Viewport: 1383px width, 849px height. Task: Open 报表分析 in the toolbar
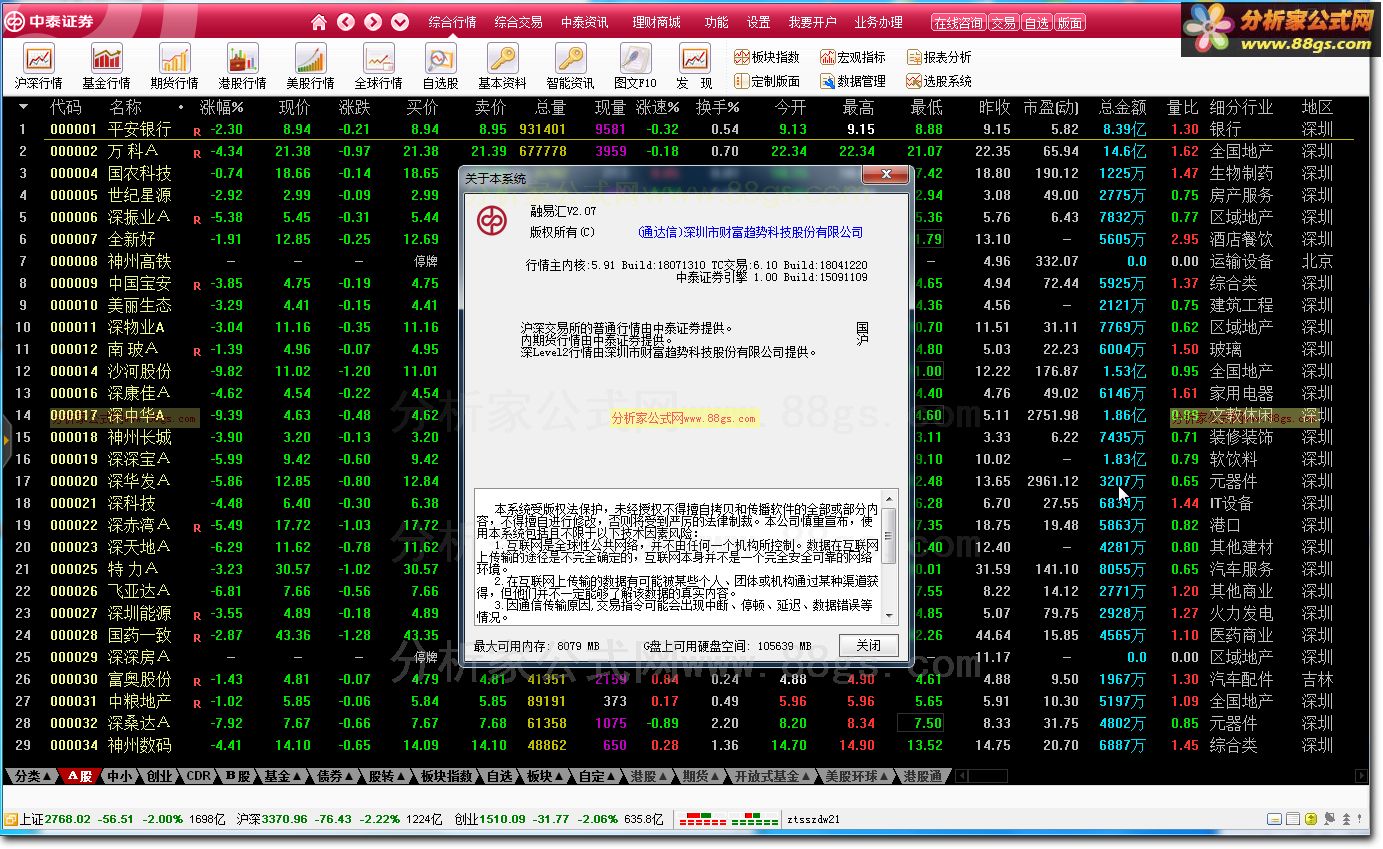[939, 57]
